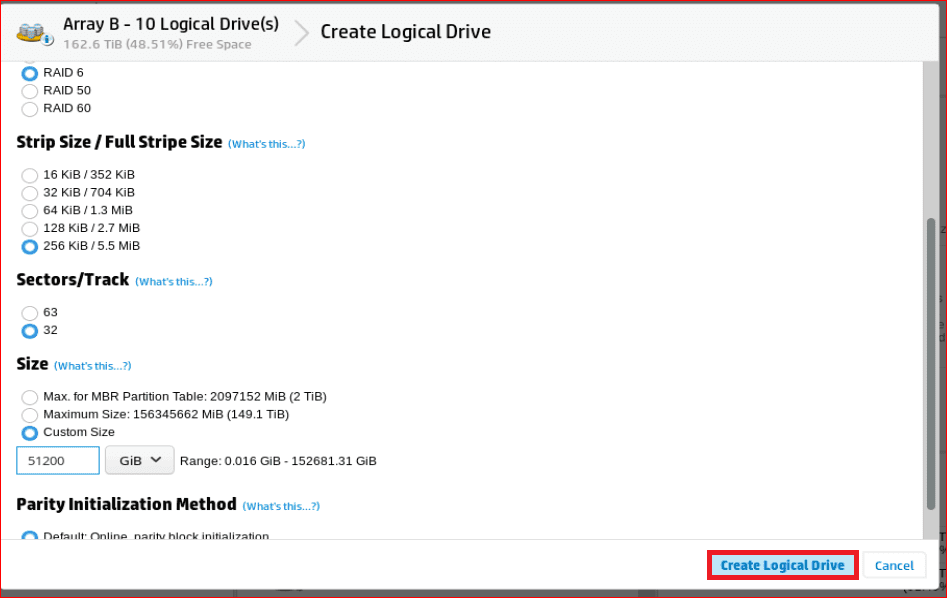Open Parity Initialization "What's this" help
Viewport: 947px width, 598px height.
pyautogui.click(x=281, y=506)
